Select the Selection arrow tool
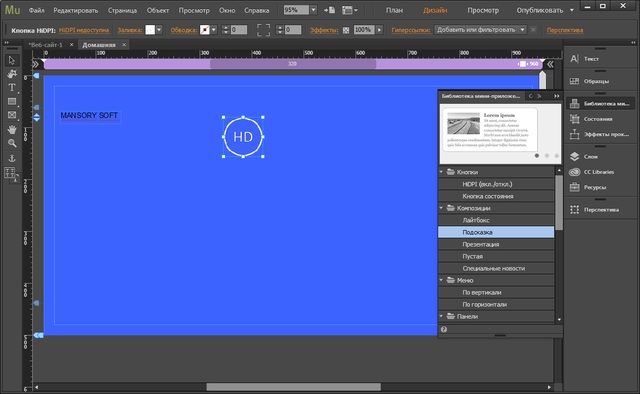This screenshot has width=640, height=394. click(11, 60)
